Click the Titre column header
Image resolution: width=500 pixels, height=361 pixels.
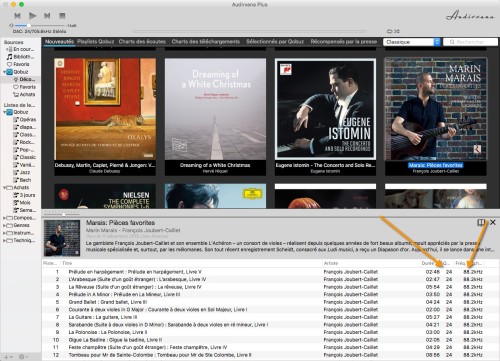point(67,263)
